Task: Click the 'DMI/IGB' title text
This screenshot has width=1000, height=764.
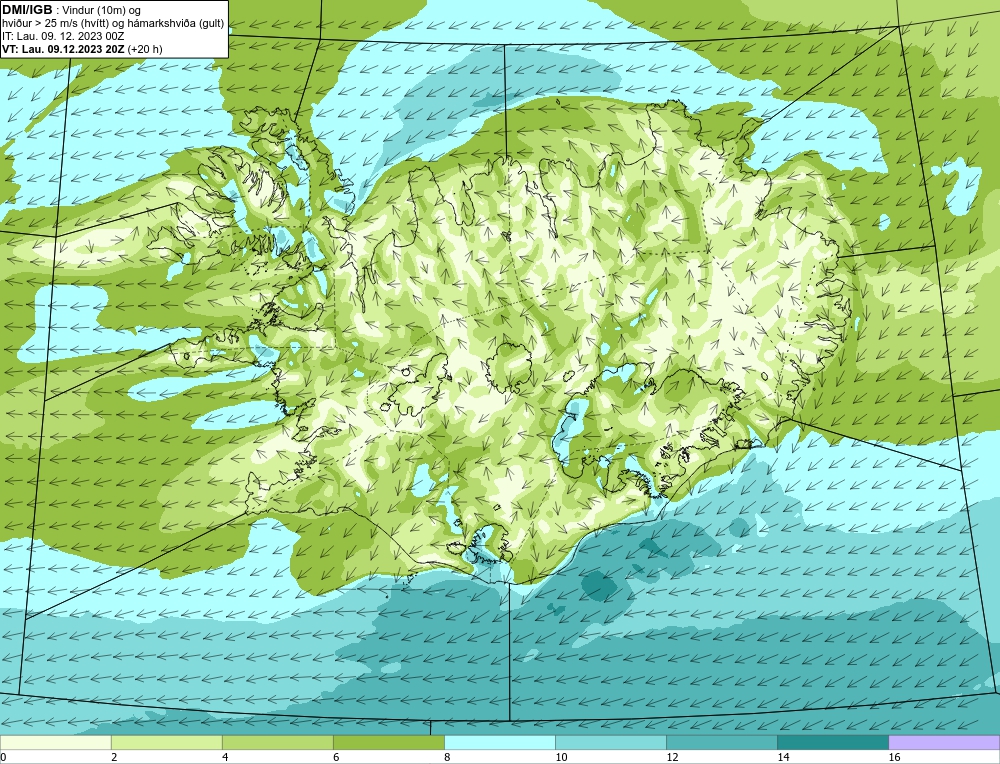Action: click(27, 10)
